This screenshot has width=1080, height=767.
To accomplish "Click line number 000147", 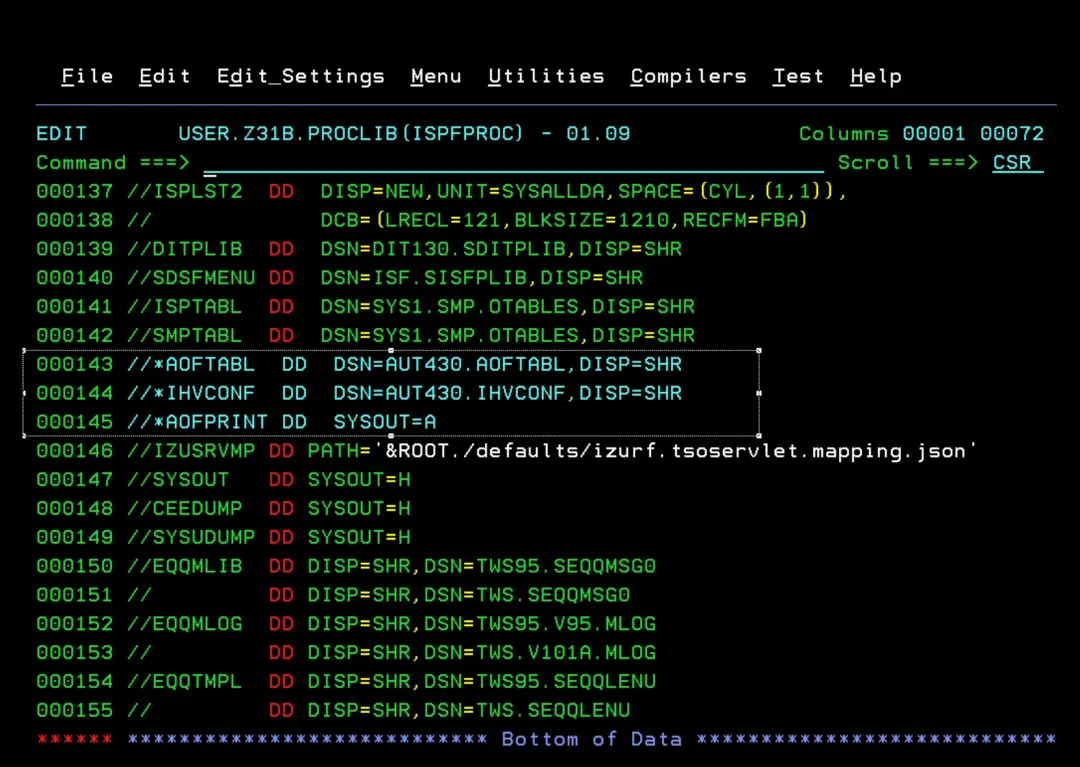I will click(74, 480).
